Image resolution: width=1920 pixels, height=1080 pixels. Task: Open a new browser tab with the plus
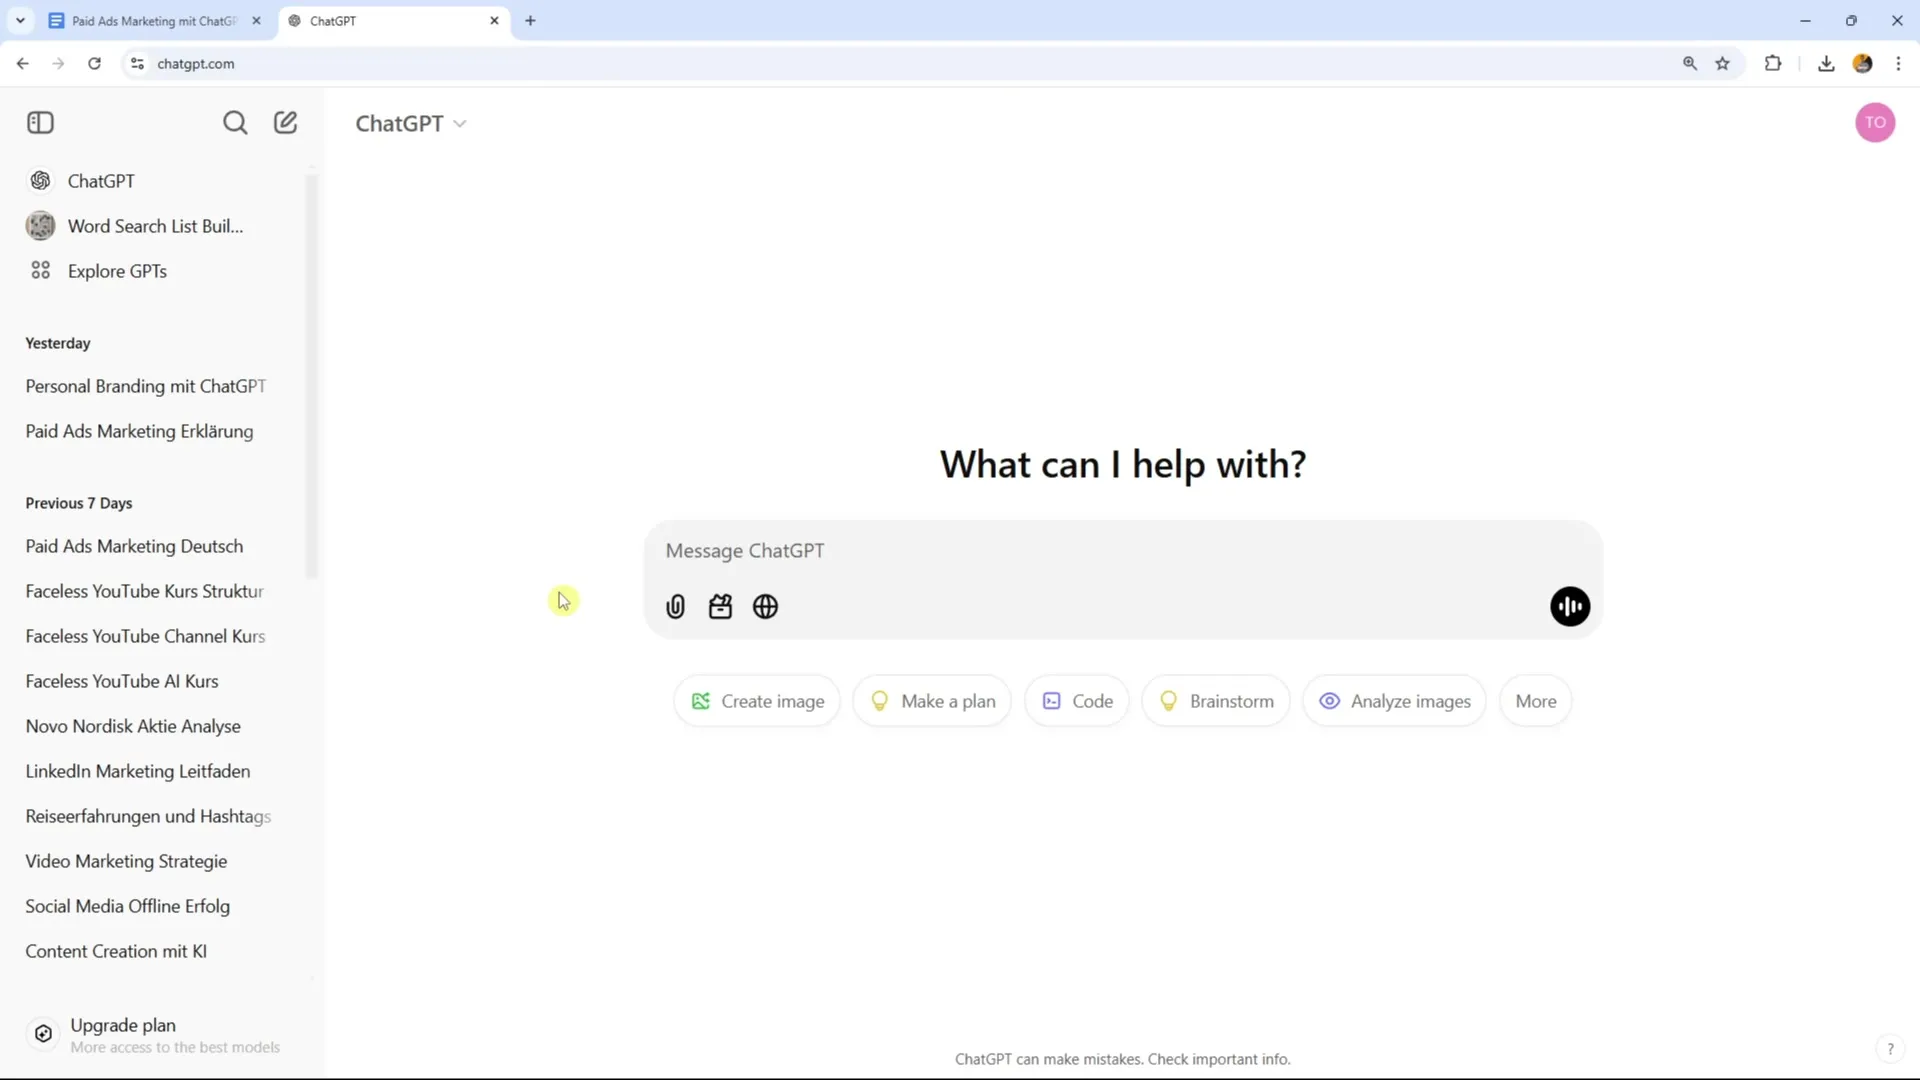530,21
